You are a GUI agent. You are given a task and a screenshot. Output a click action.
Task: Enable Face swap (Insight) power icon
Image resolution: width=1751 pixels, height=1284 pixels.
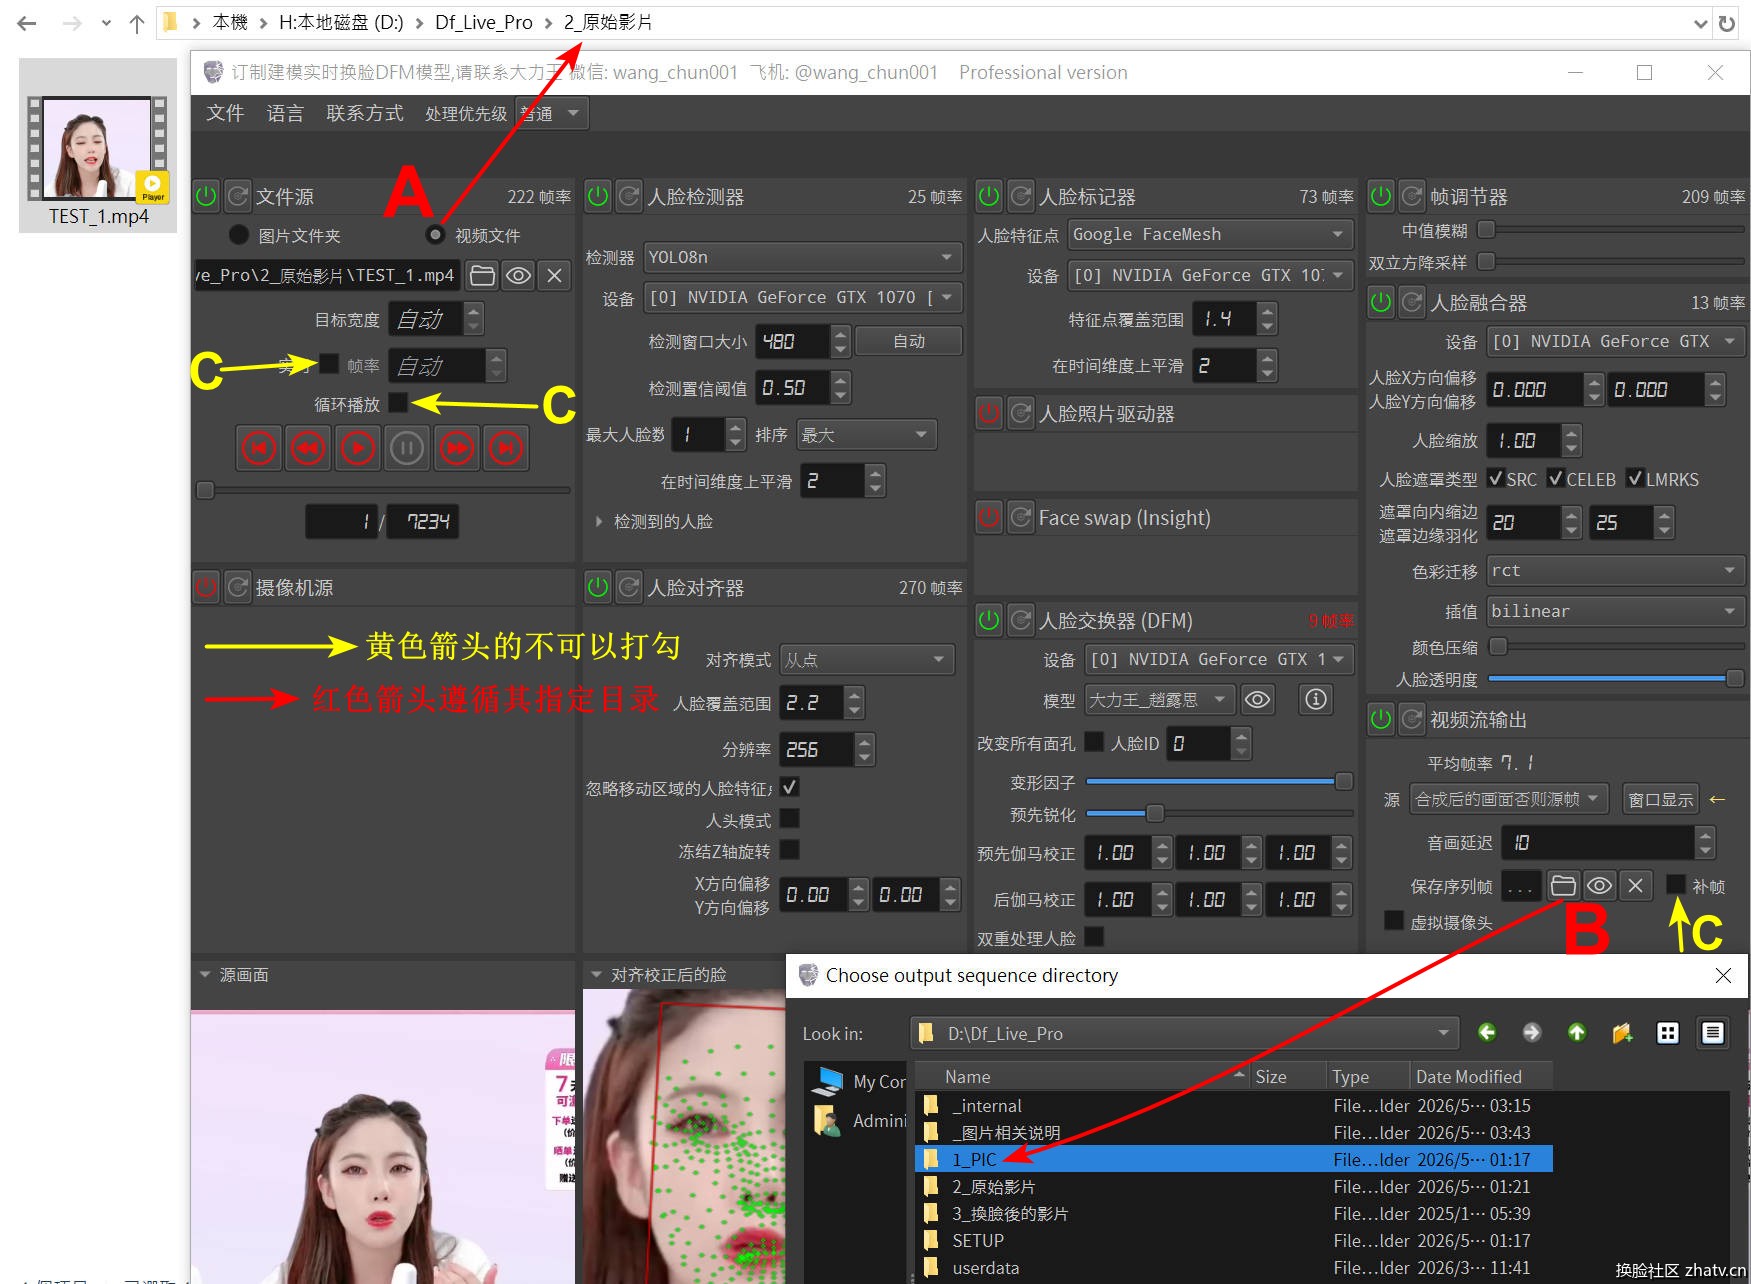989,517
